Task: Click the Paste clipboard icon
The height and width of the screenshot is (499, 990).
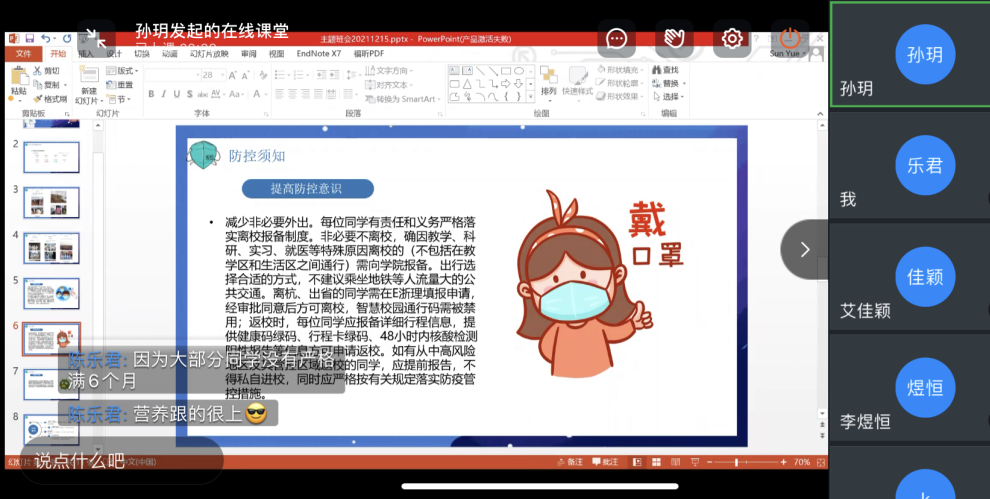Action: pyautogui.click(x=20, y=76)
